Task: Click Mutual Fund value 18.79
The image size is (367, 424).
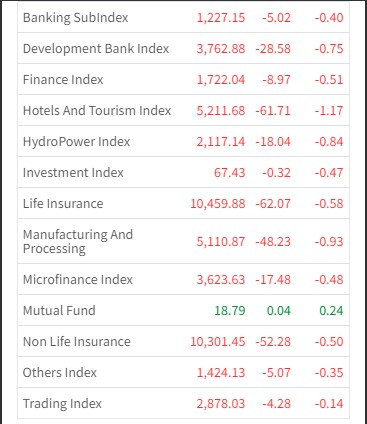Action: (230, 311)
